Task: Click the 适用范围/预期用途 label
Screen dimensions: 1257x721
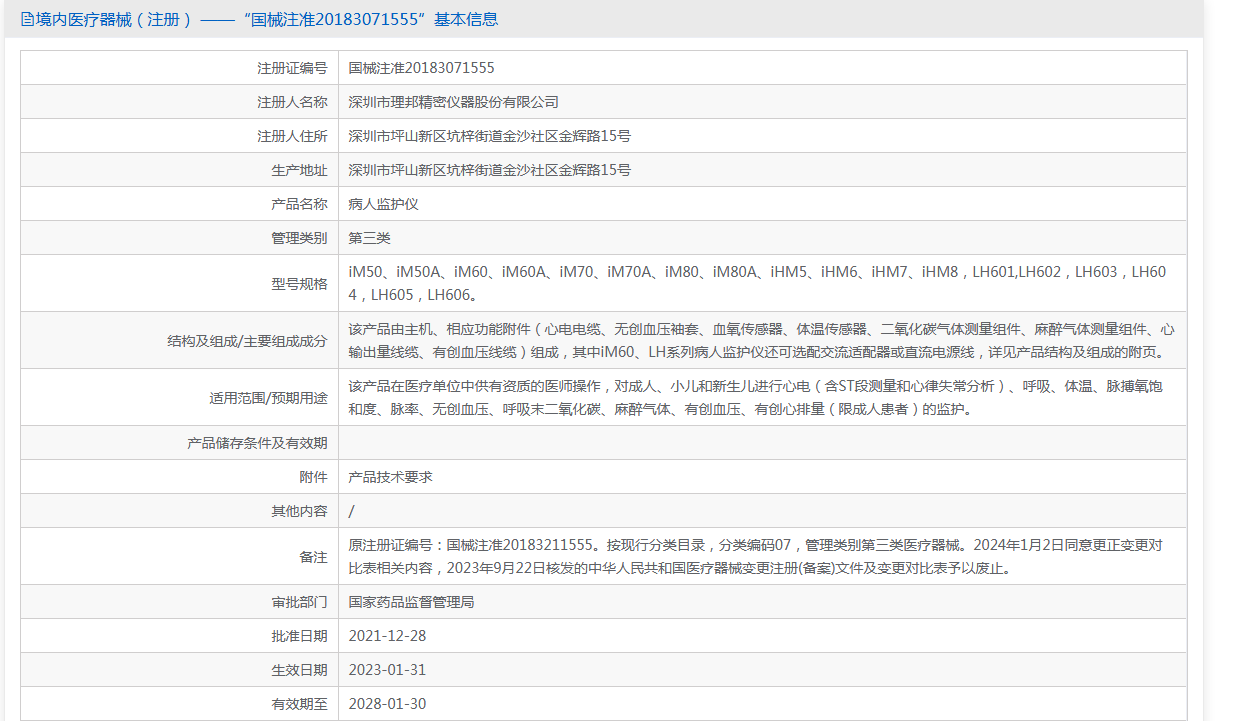Action: [x=268, y=398]
